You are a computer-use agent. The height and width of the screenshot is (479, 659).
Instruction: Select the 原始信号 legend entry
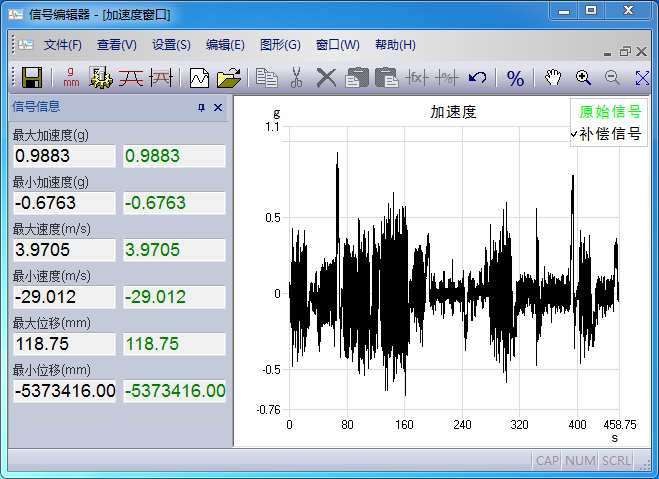[610, 112]
